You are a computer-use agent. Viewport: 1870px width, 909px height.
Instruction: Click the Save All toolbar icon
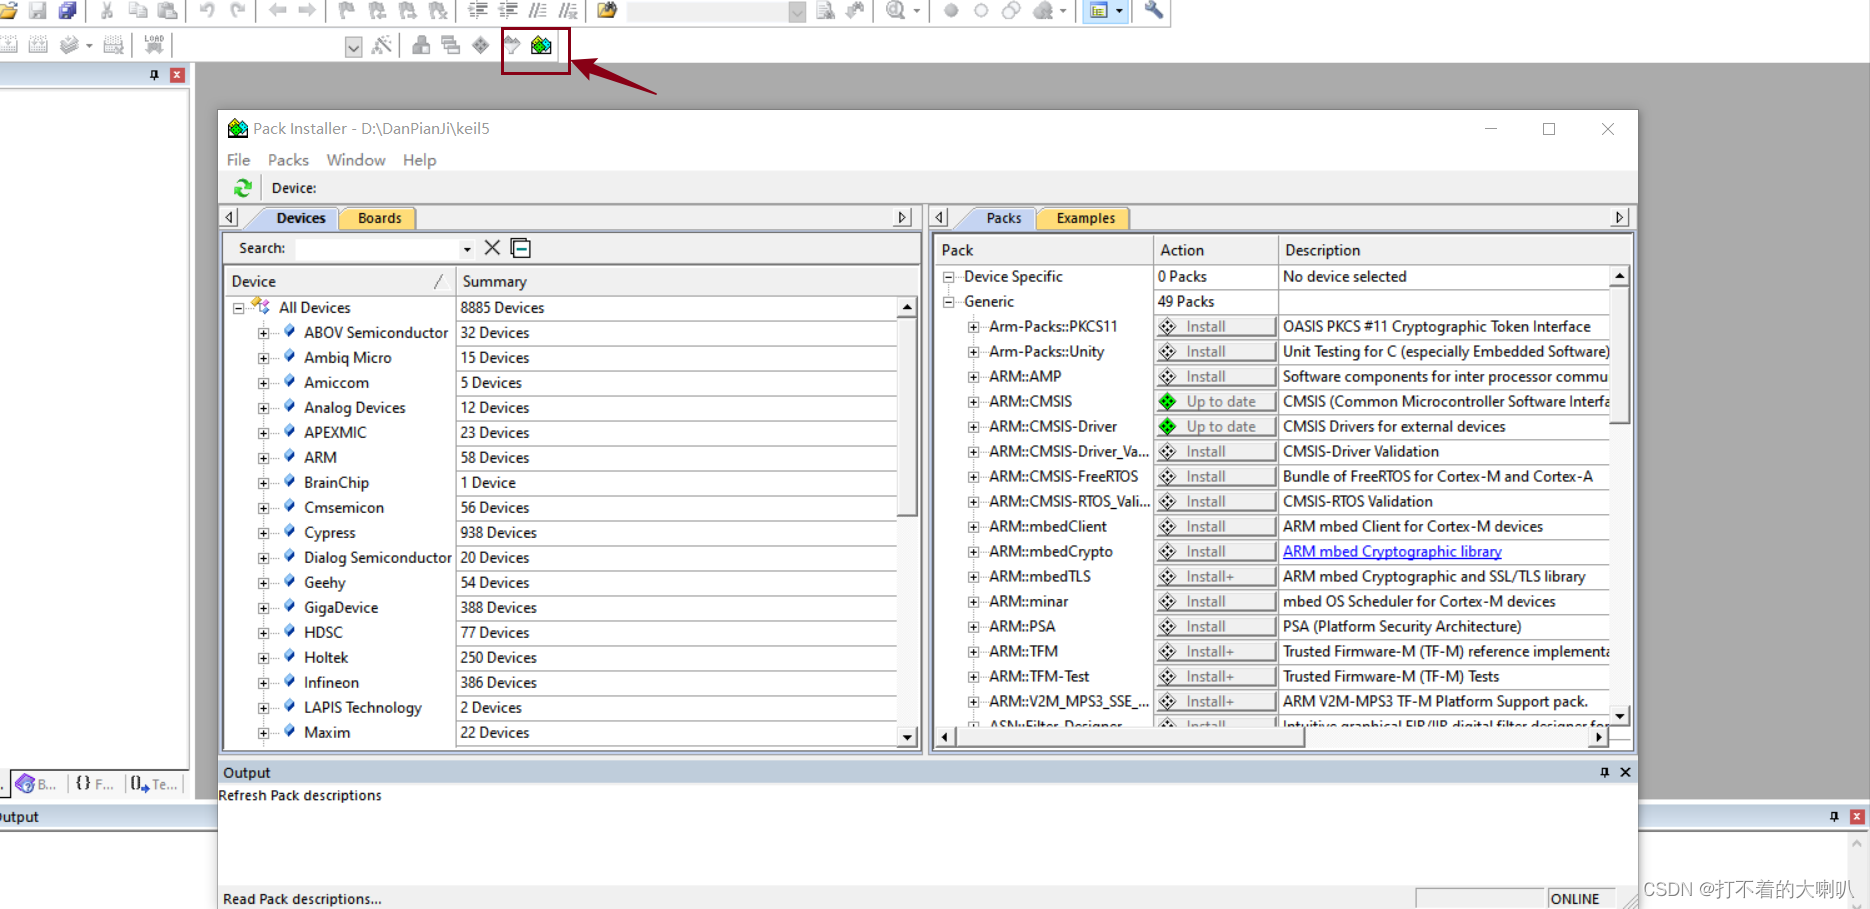click(x=68, y=11)
